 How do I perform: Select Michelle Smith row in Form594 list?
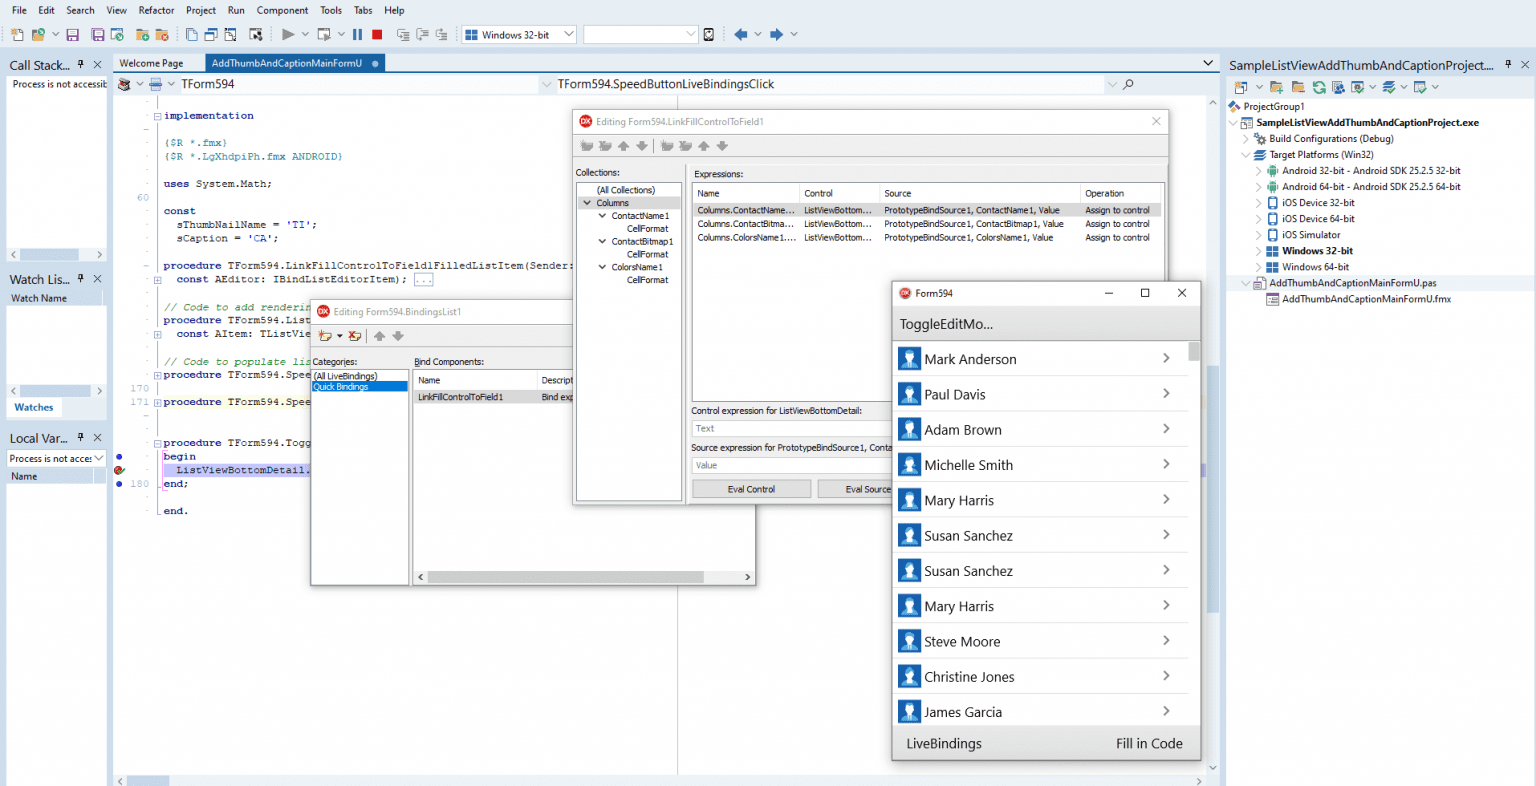point(1041,464)
